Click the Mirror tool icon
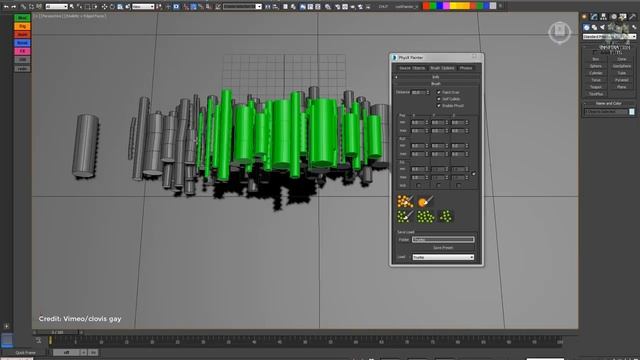The image size is (640, 360). (267, 7)
